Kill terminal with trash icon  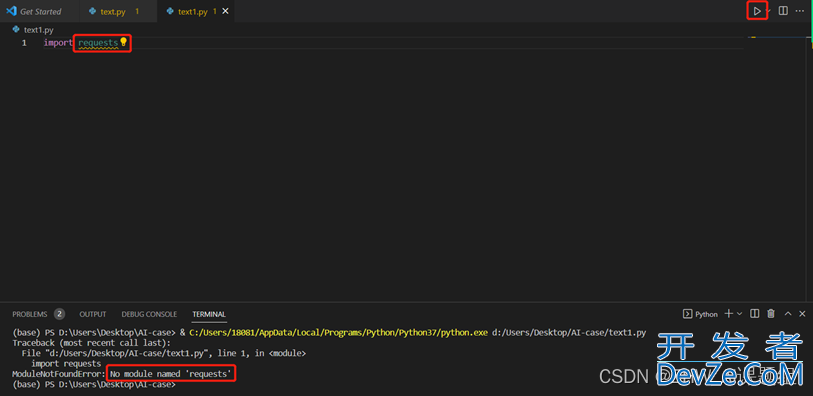(771, 314)
